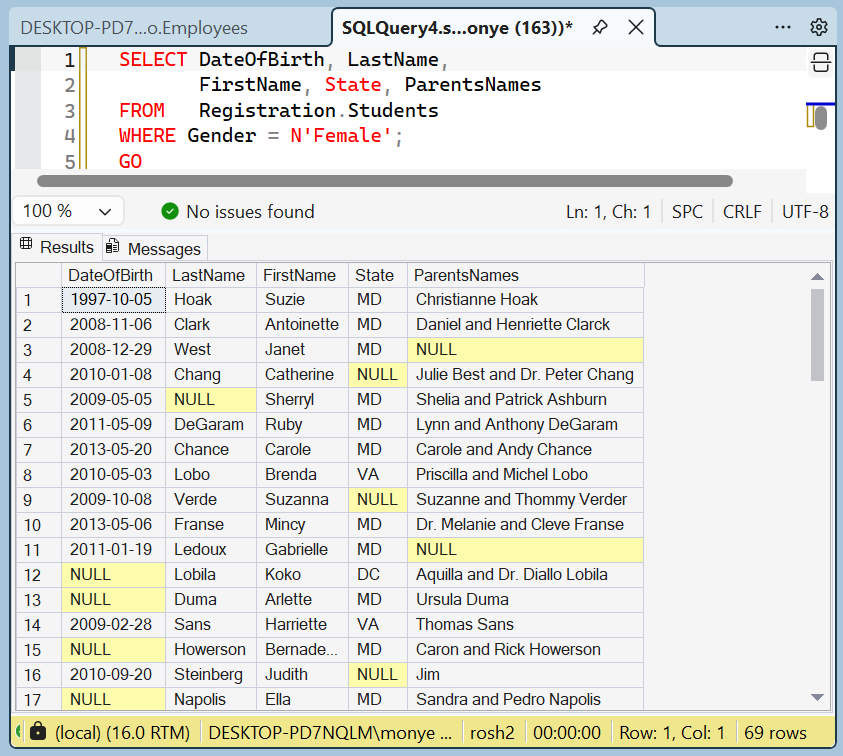Click the 69 rows status entry
The height and width of the screenshot is (756, 843).
pyautogui.click(x=775, y=732)
